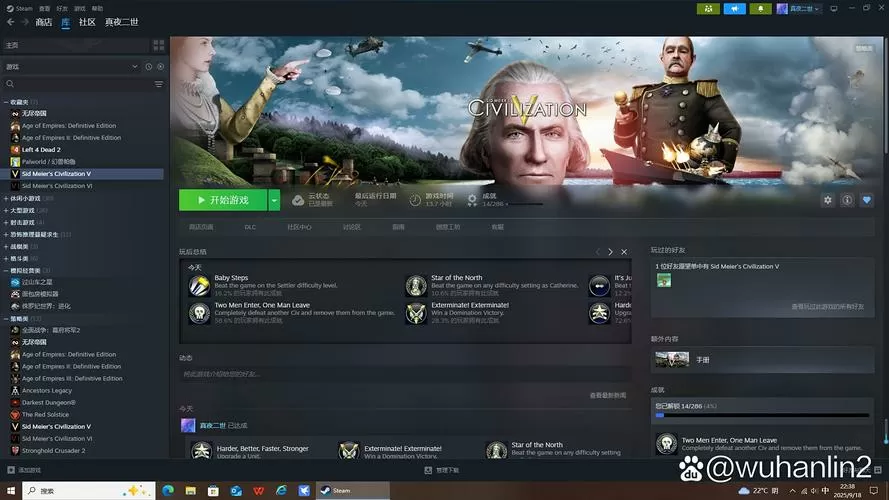This screenshot has width=889, height=500.
Task: Toggle favorite heart icon
Action: 866,200
